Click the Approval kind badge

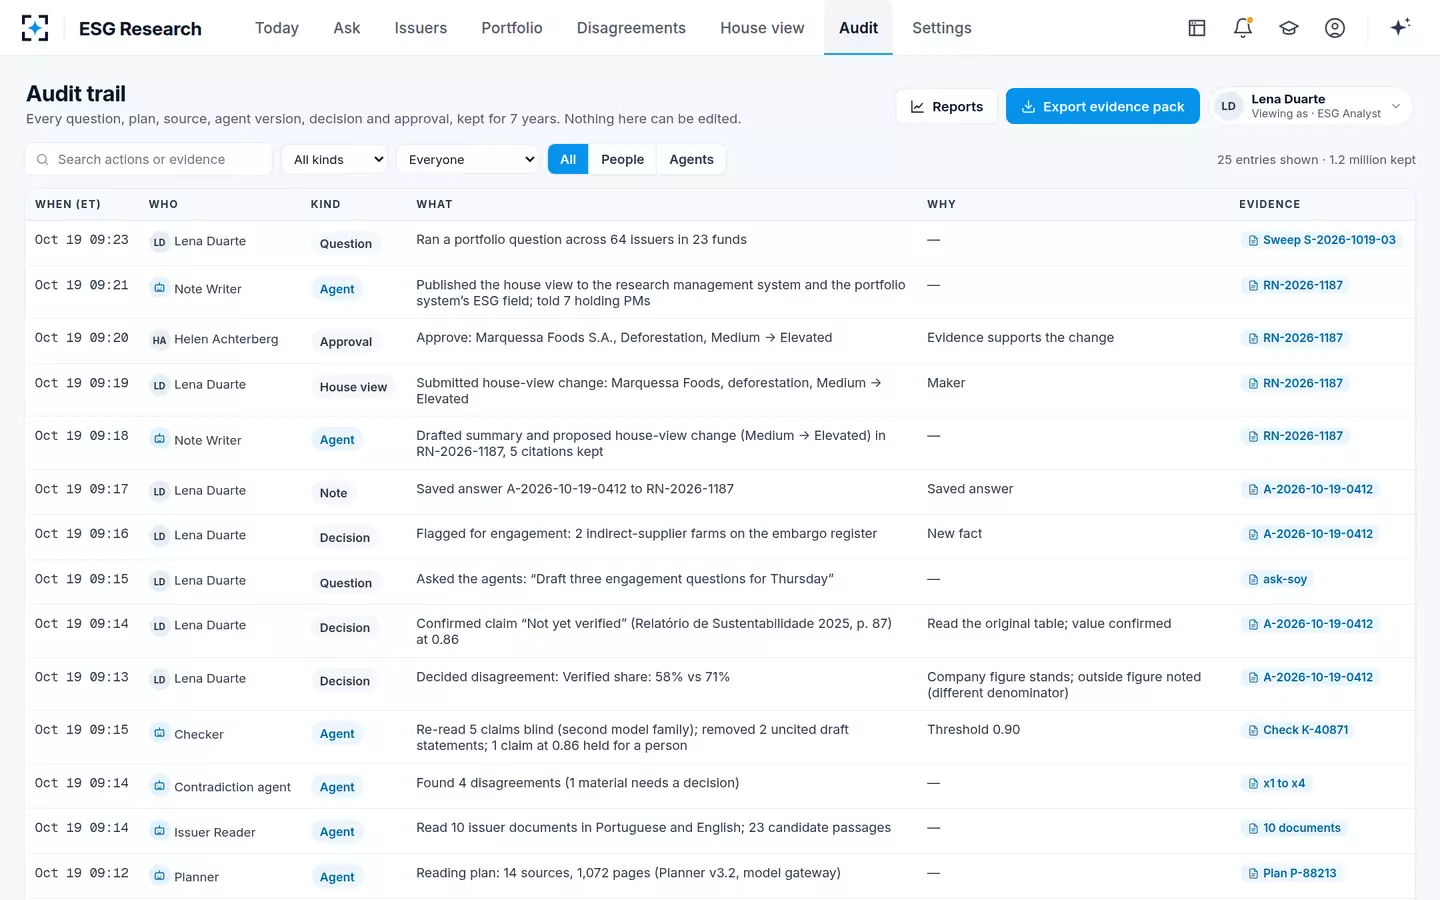pos(346,342)
